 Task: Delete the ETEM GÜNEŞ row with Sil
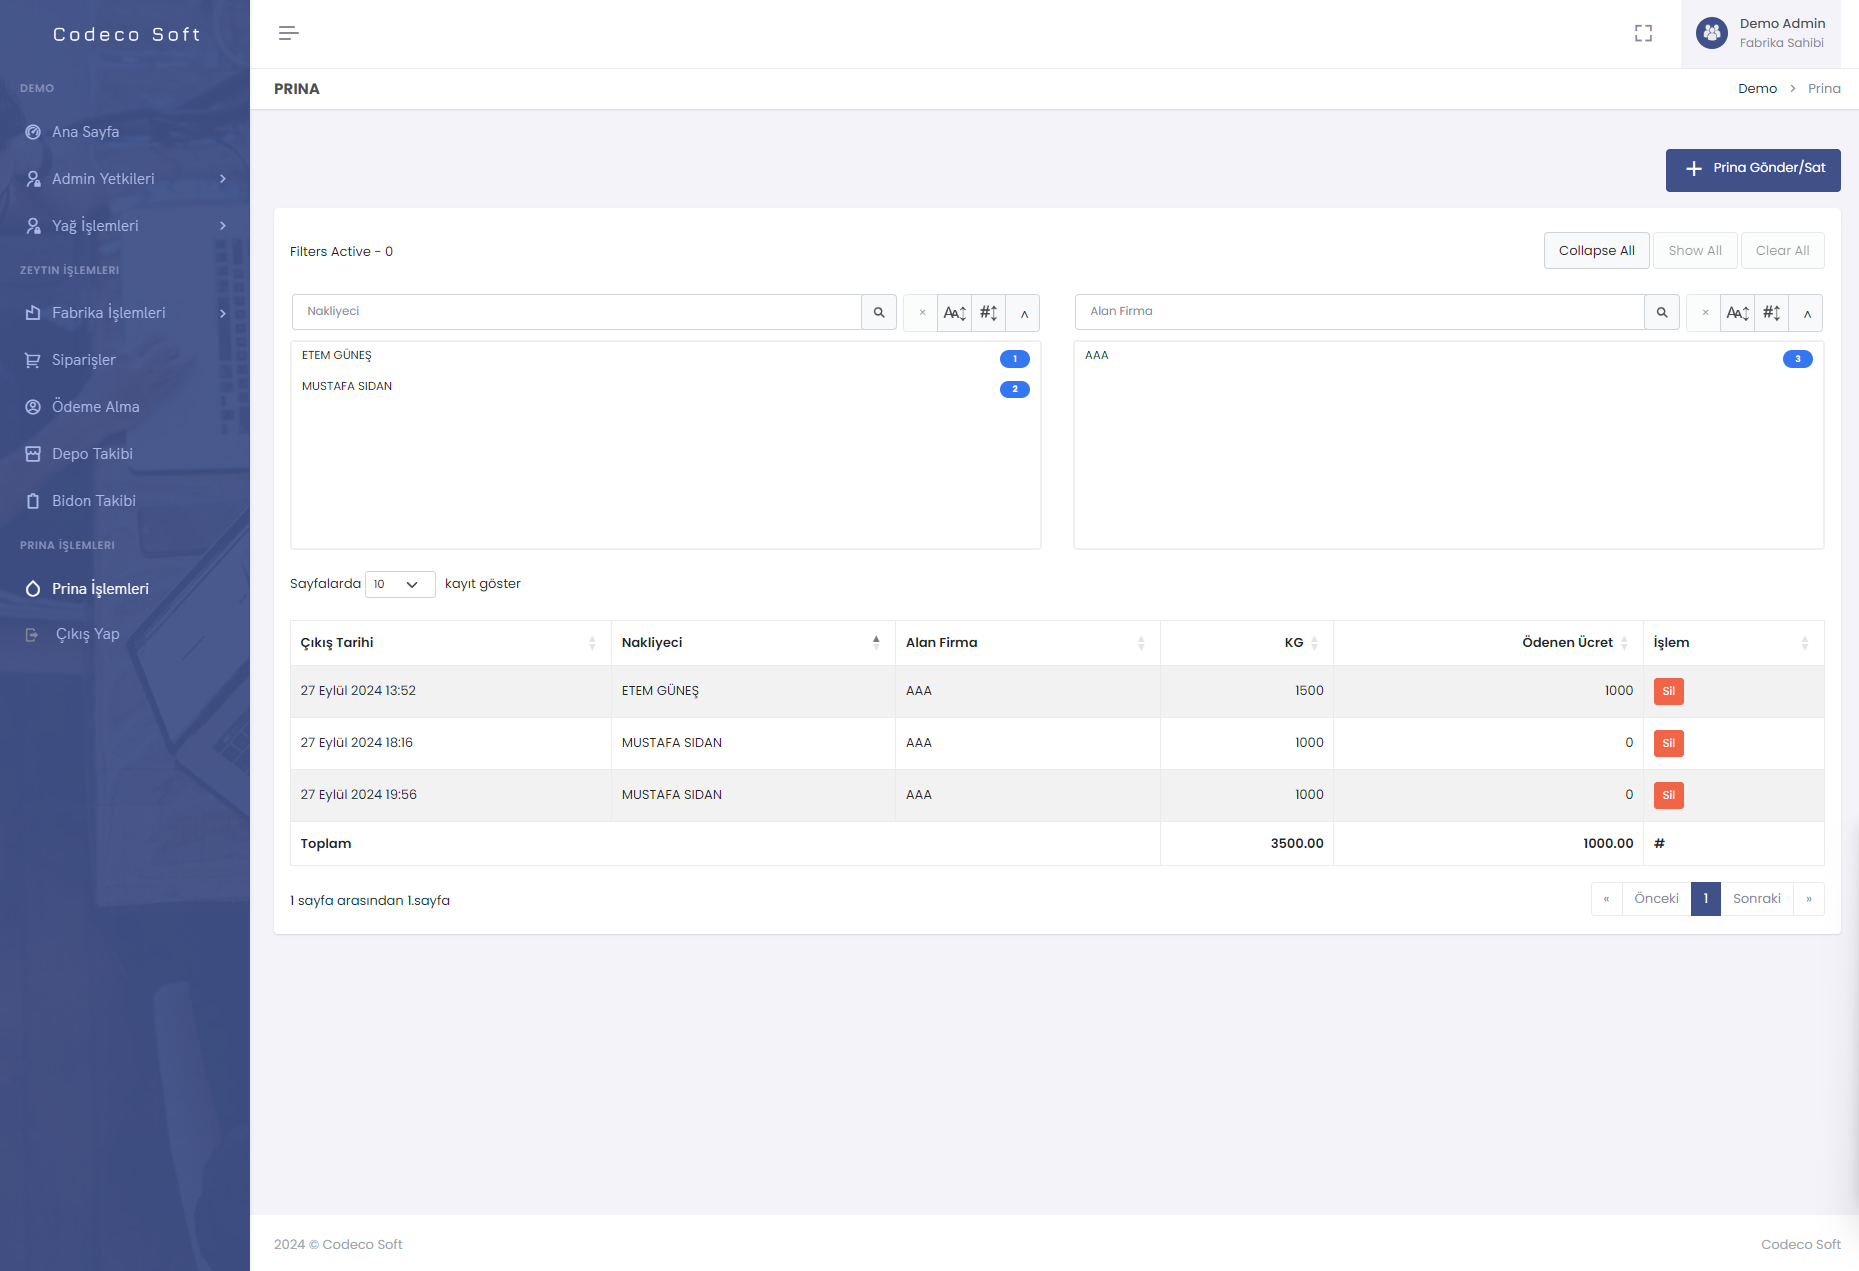tap(1668, 691)
